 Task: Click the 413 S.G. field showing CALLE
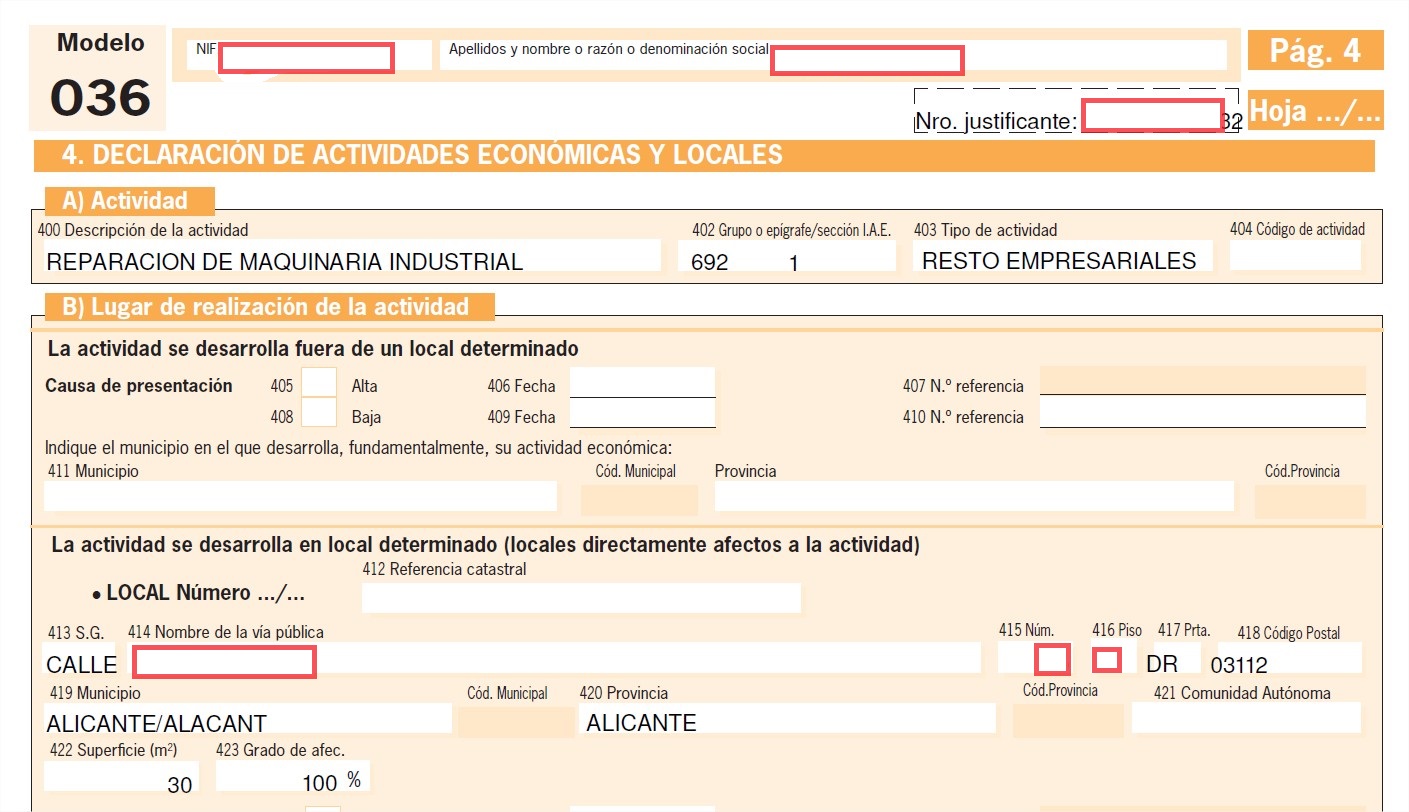pos(81,659)
